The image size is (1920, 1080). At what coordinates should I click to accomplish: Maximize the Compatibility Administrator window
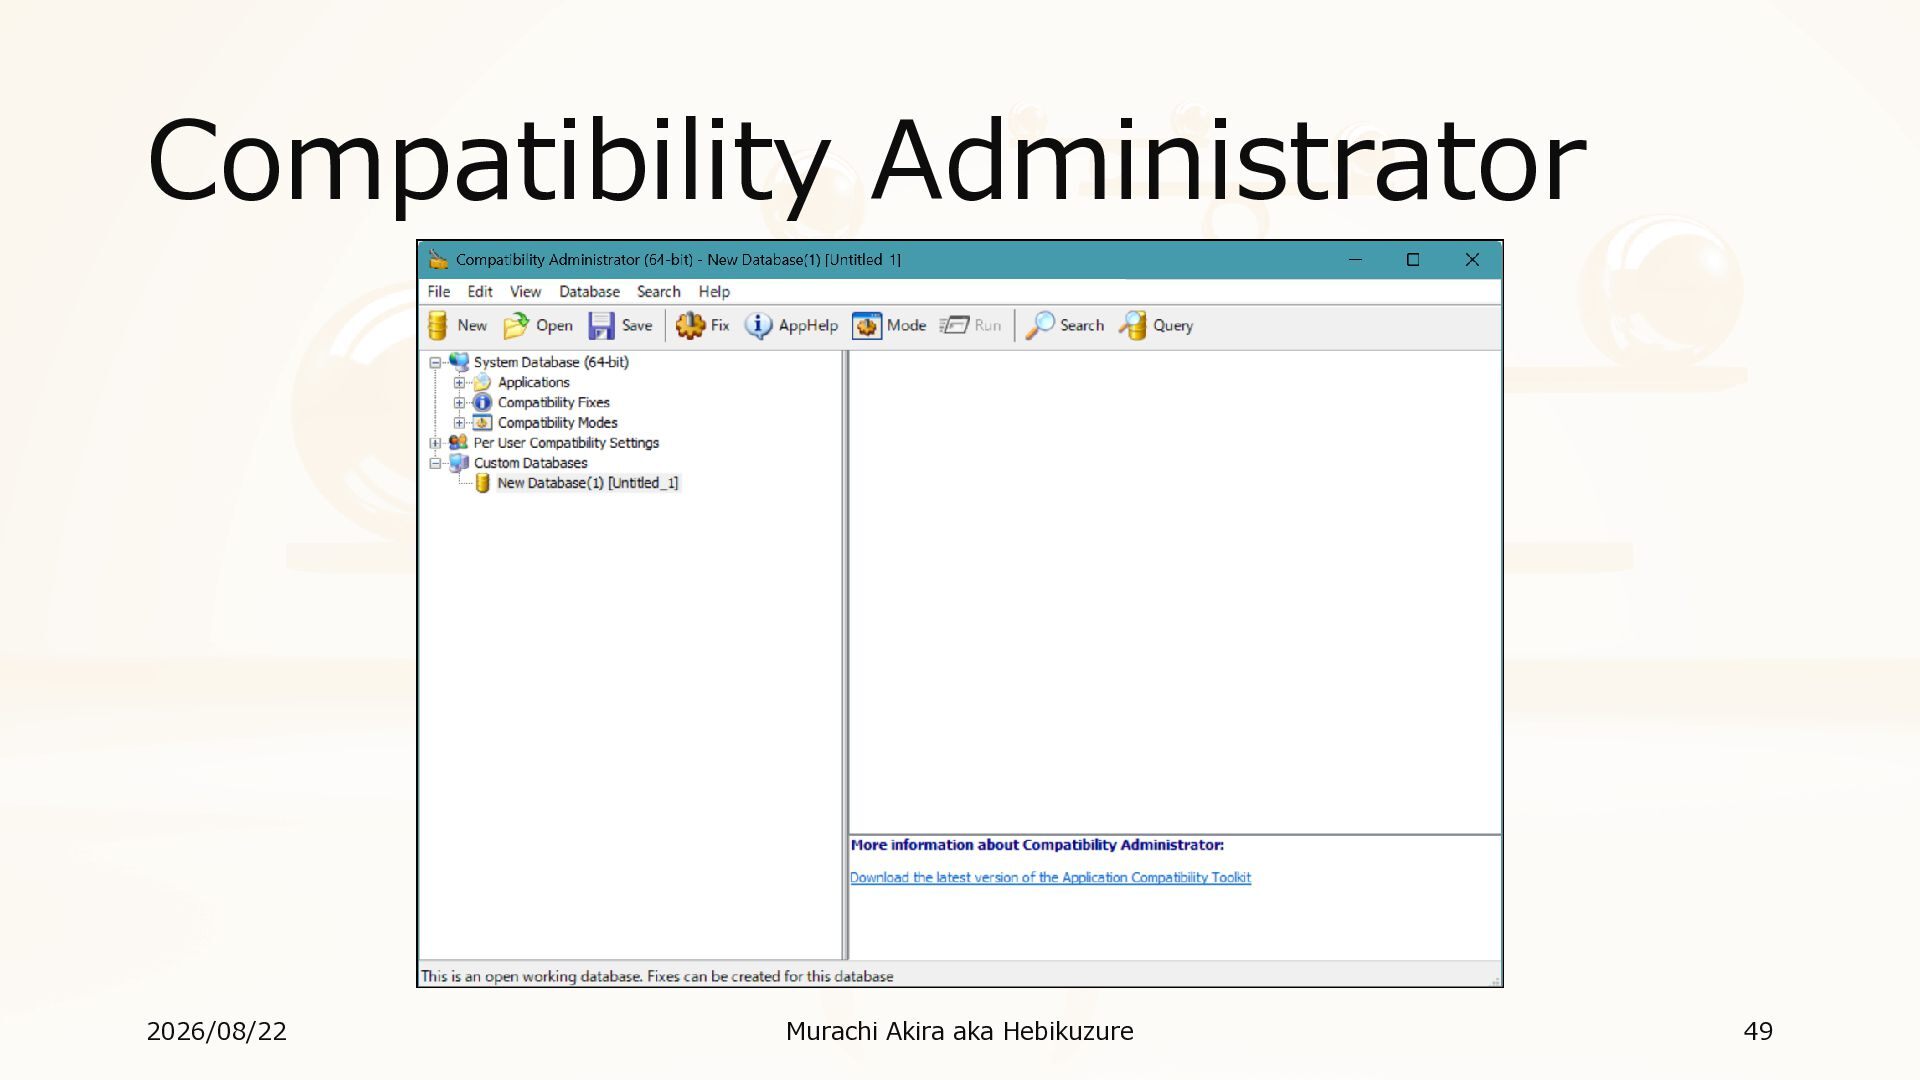pyautogui.click(x=1413, y=260)
